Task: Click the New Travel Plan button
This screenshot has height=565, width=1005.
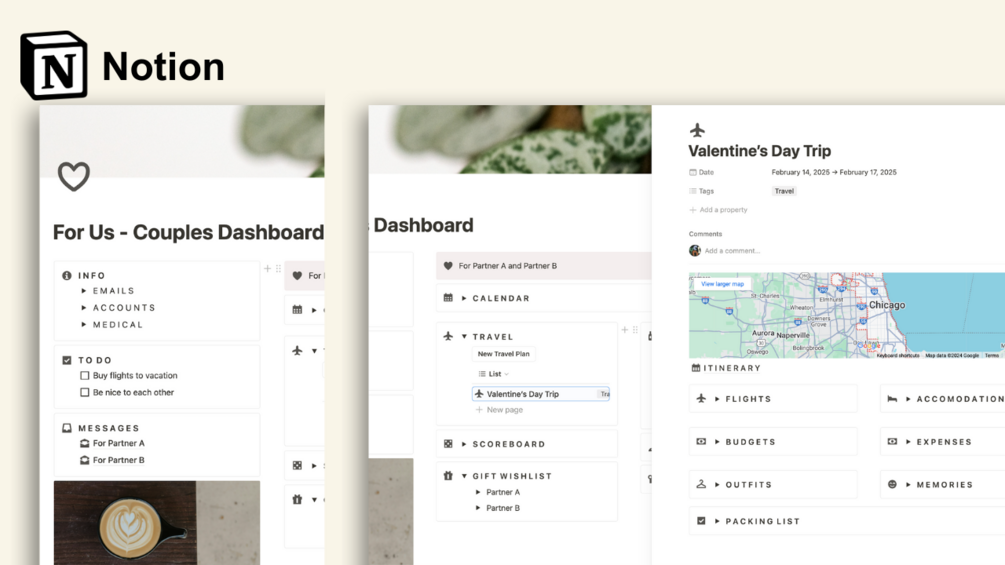Action: pyautogui.click(x=504, y=354)
